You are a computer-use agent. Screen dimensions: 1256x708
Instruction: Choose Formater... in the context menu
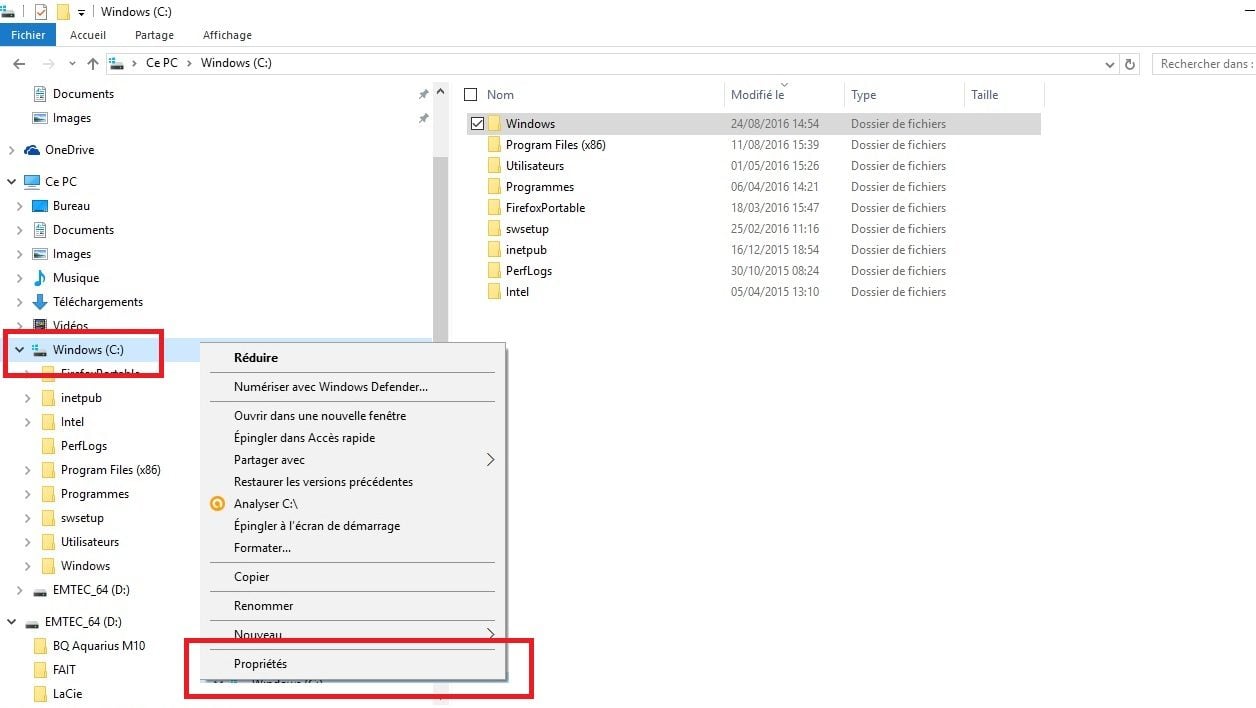262,548
